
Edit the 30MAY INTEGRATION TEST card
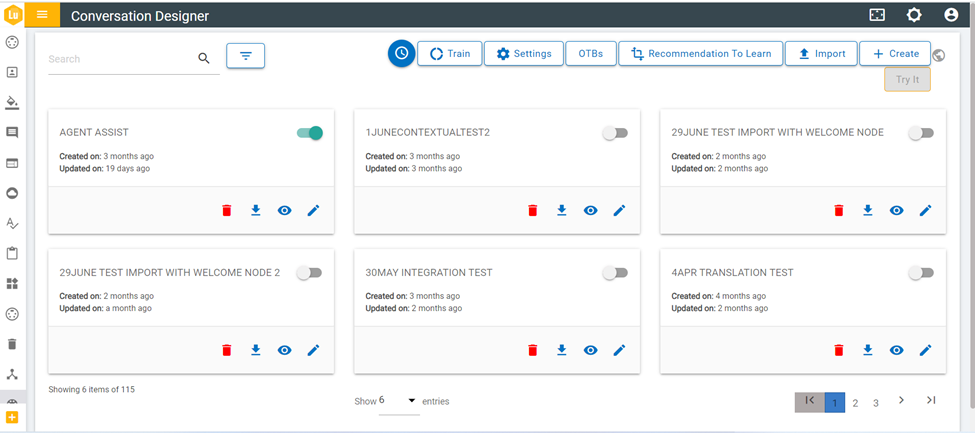point(619,350)
